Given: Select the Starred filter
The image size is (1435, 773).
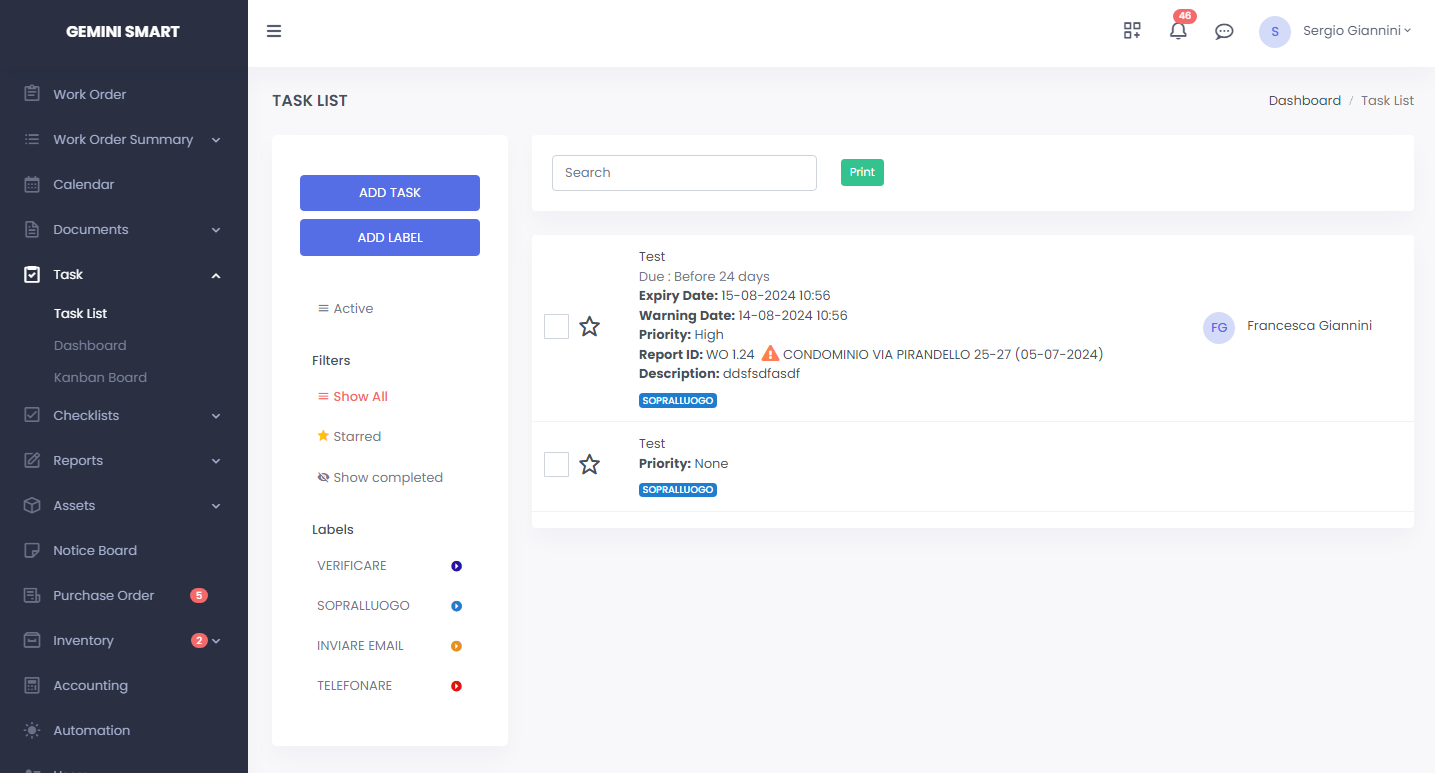Looking at the screenshot, I should (x=349, y=436).
